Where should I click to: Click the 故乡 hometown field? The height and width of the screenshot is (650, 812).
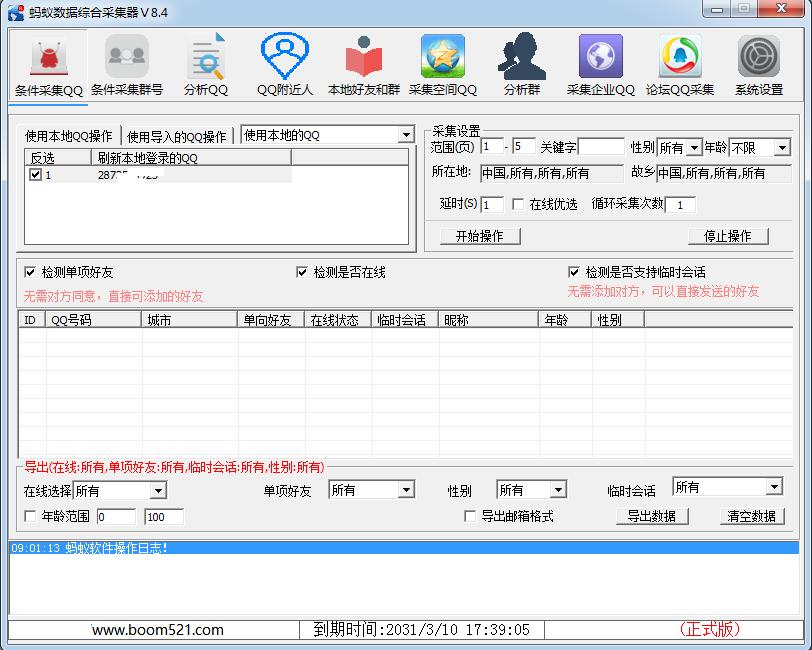[724, 173]
